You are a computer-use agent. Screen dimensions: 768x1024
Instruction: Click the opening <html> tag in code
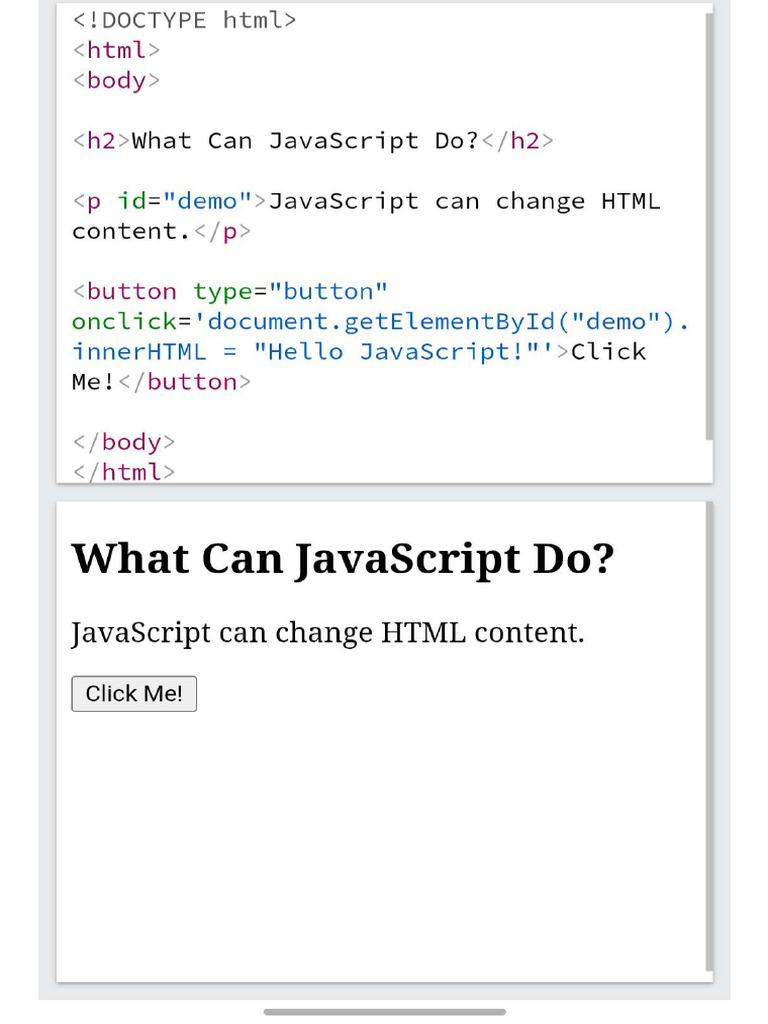[116, 50]
